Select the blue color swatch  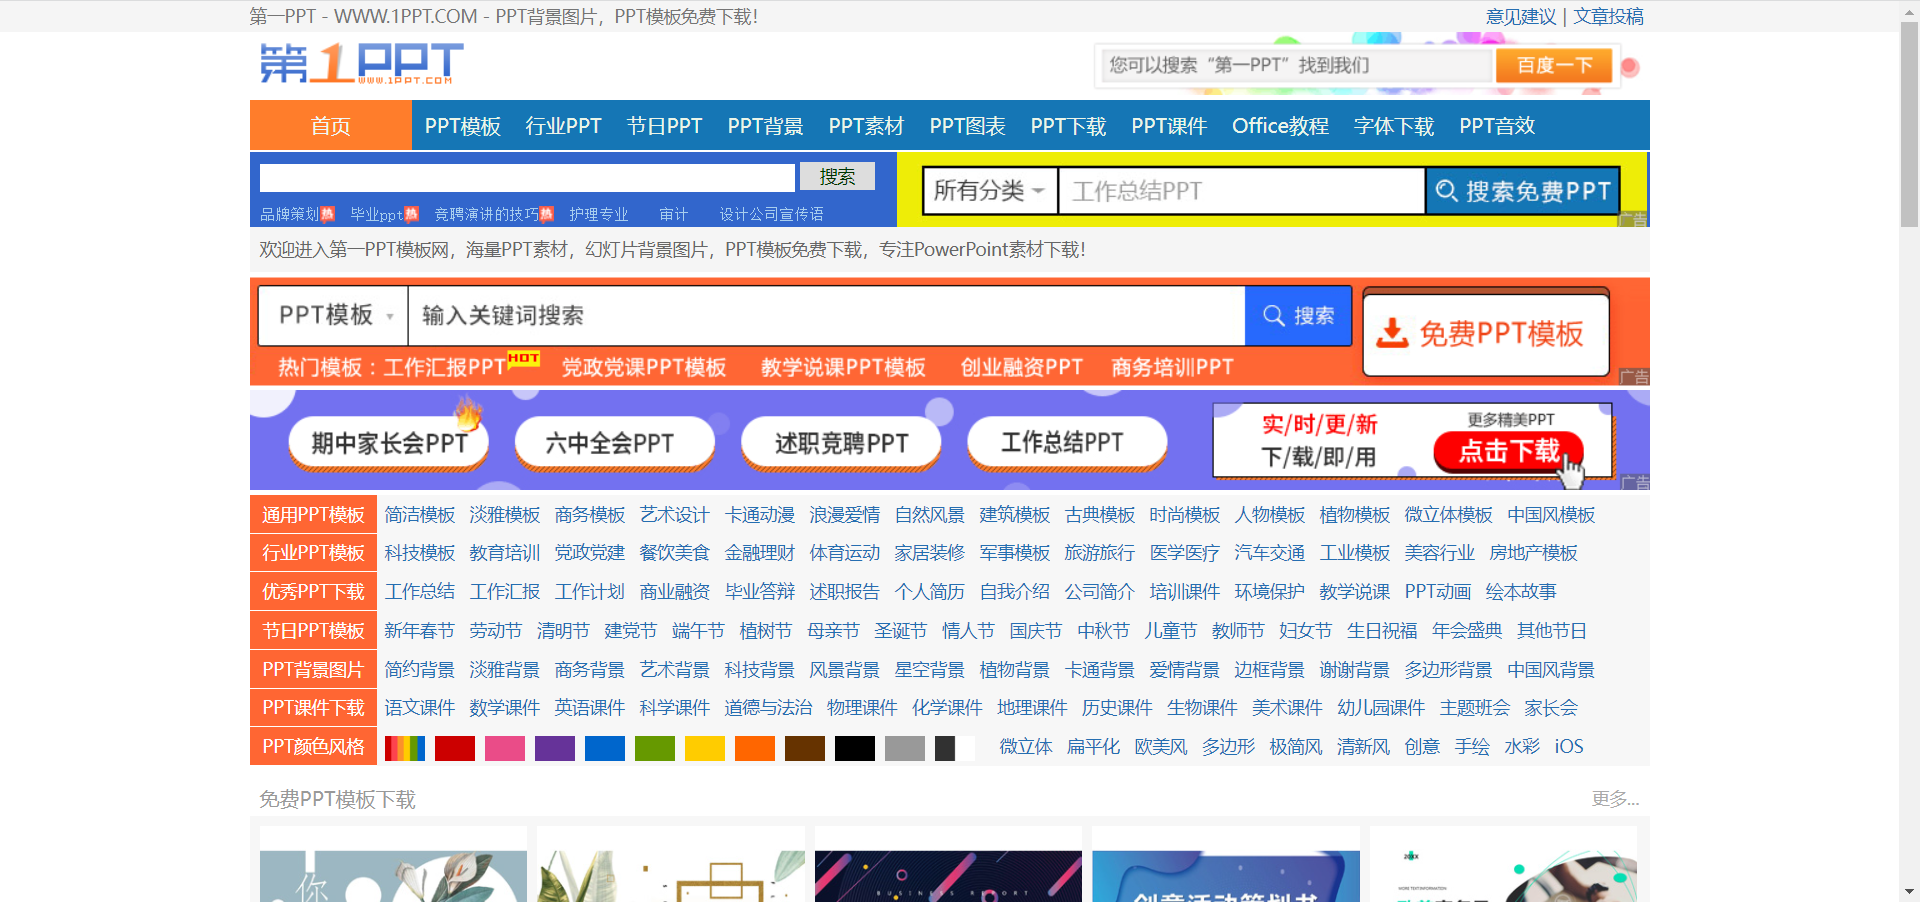point(605,748)
